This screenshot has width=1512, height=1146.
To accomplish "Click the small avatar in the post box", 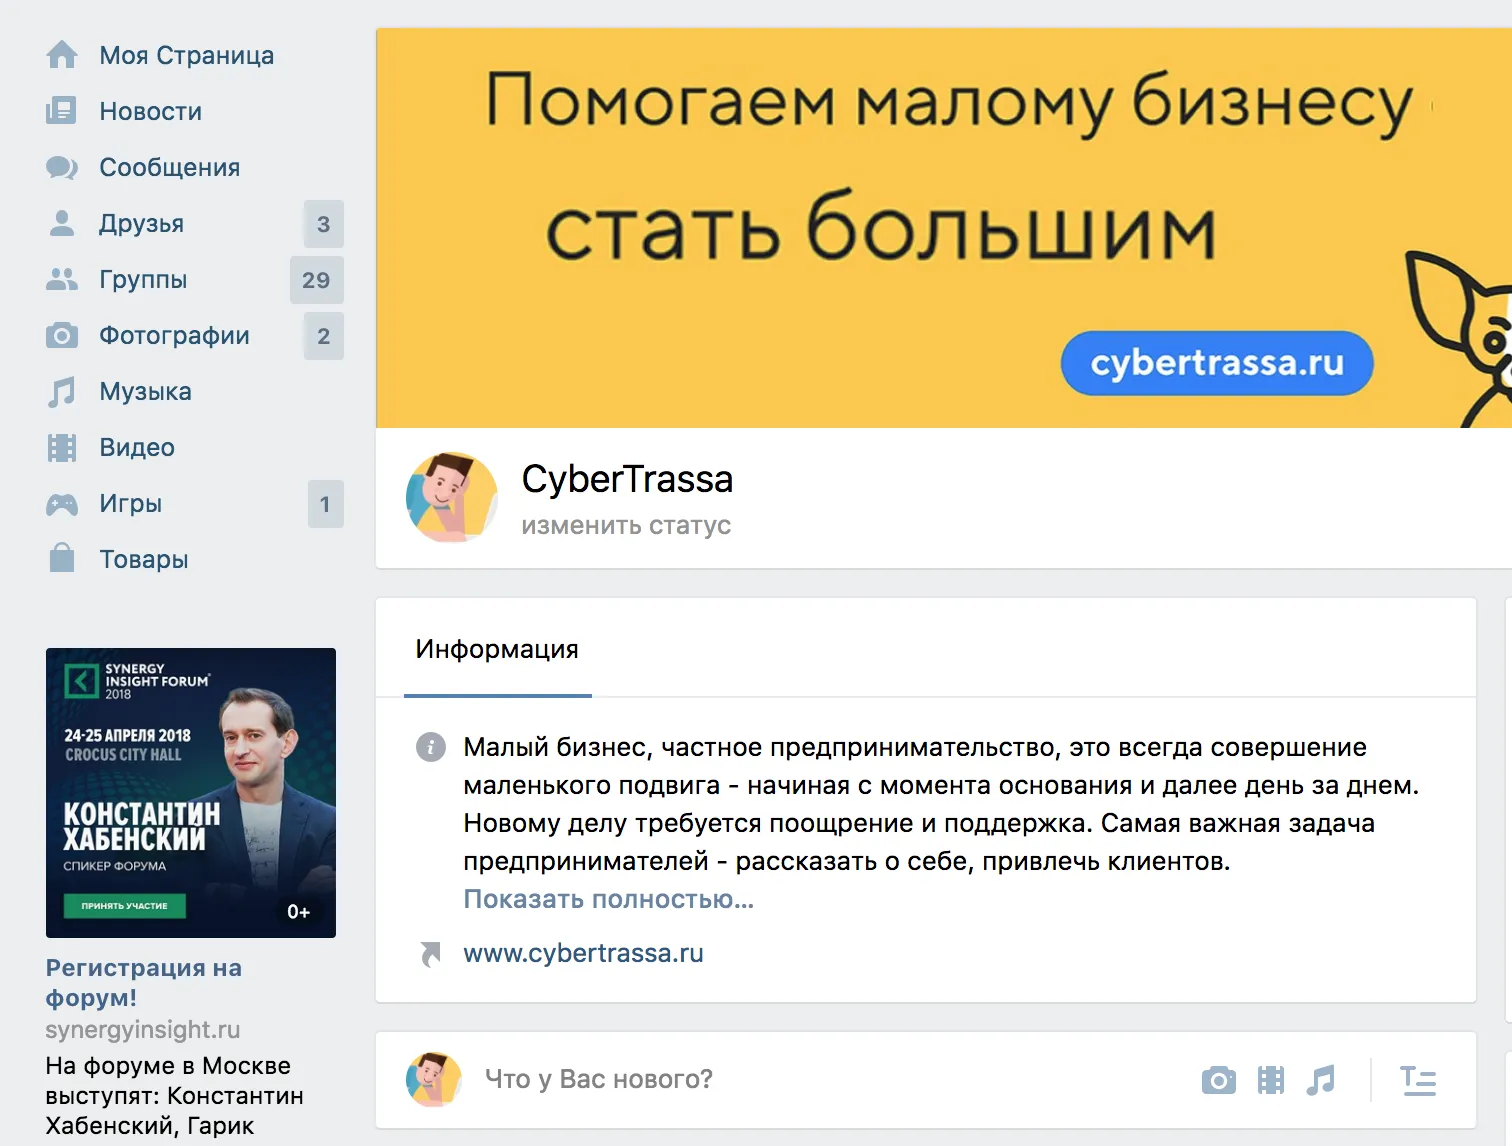I will (x=433, y=1080).
